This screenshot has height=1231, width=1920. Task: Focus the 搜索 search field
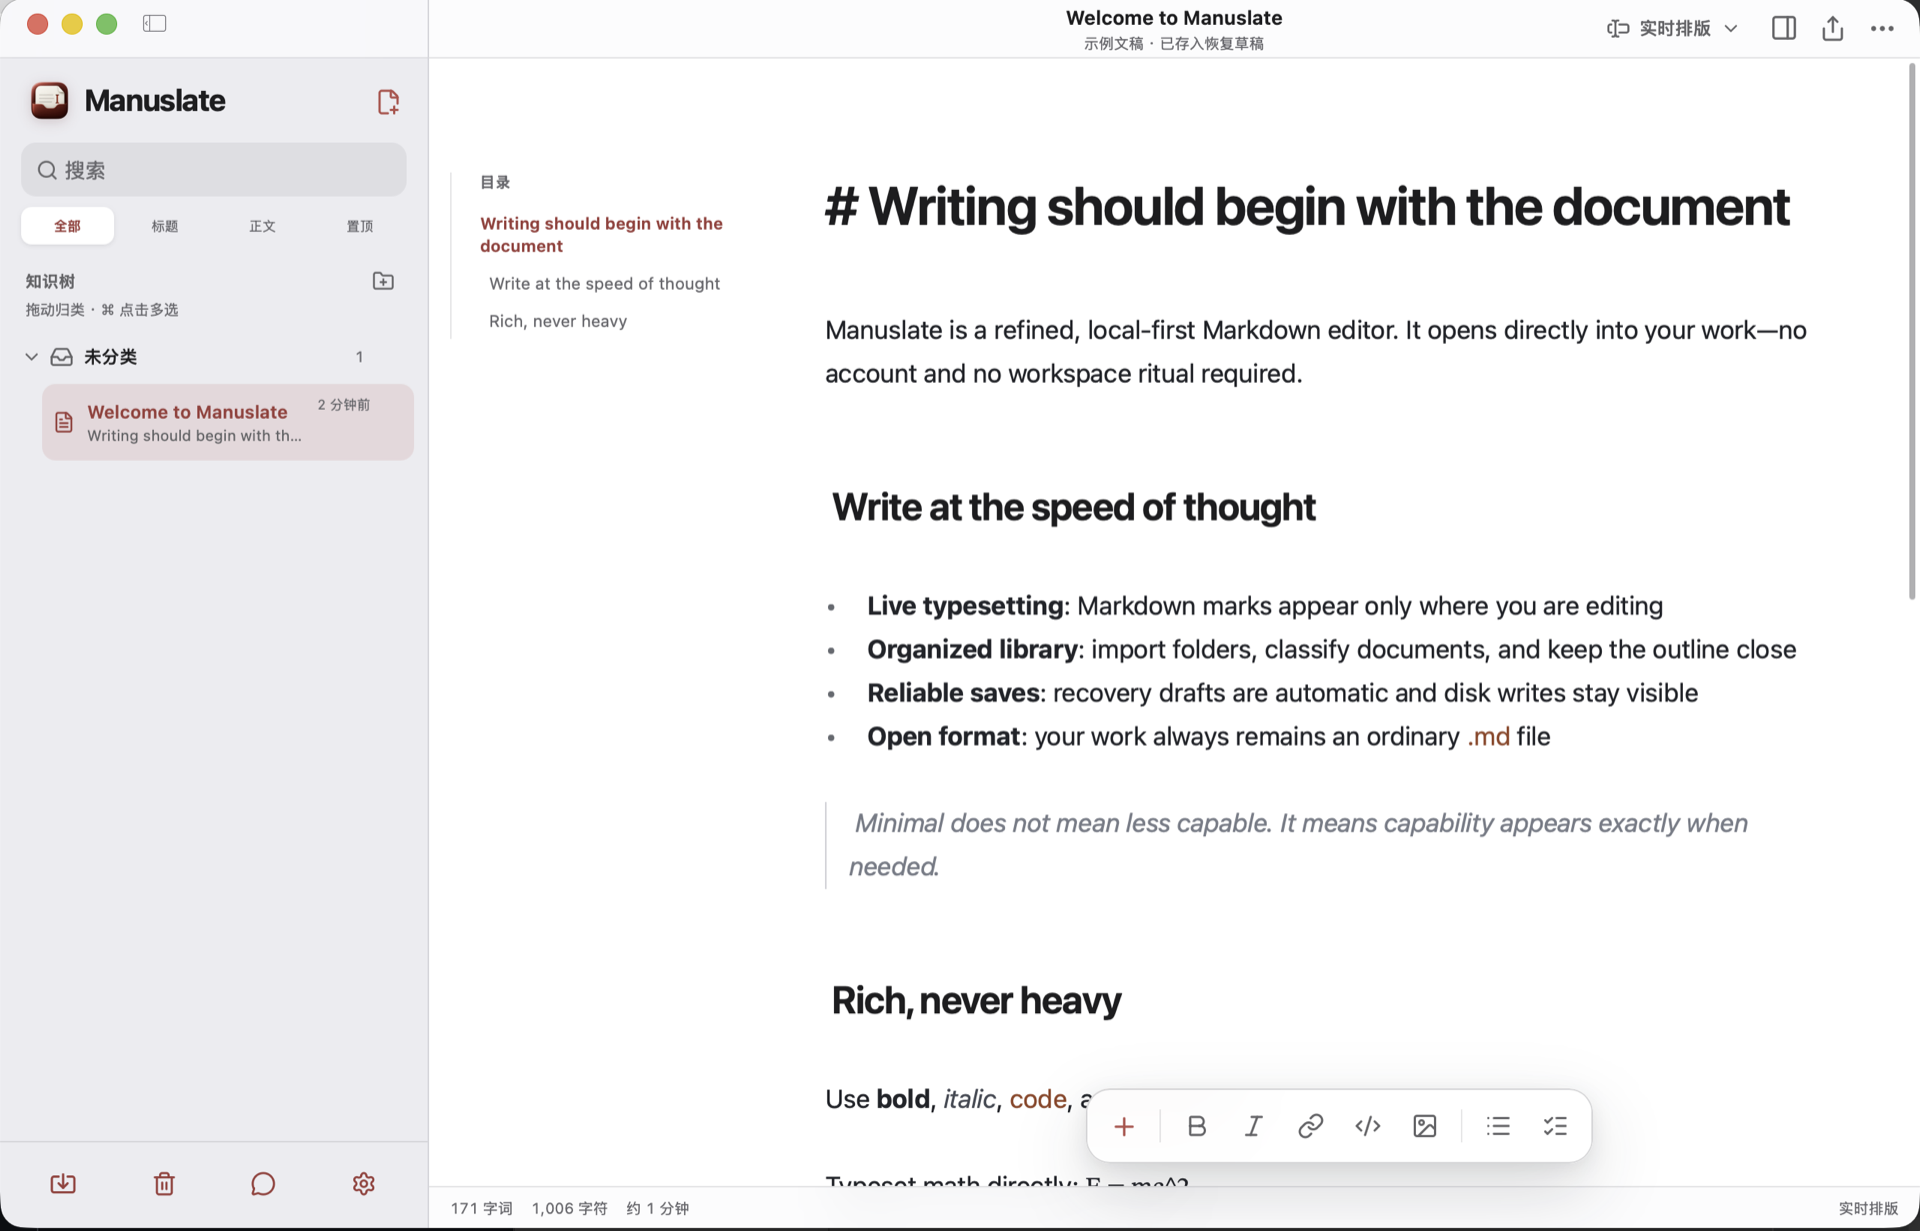(x=214, y=170)
